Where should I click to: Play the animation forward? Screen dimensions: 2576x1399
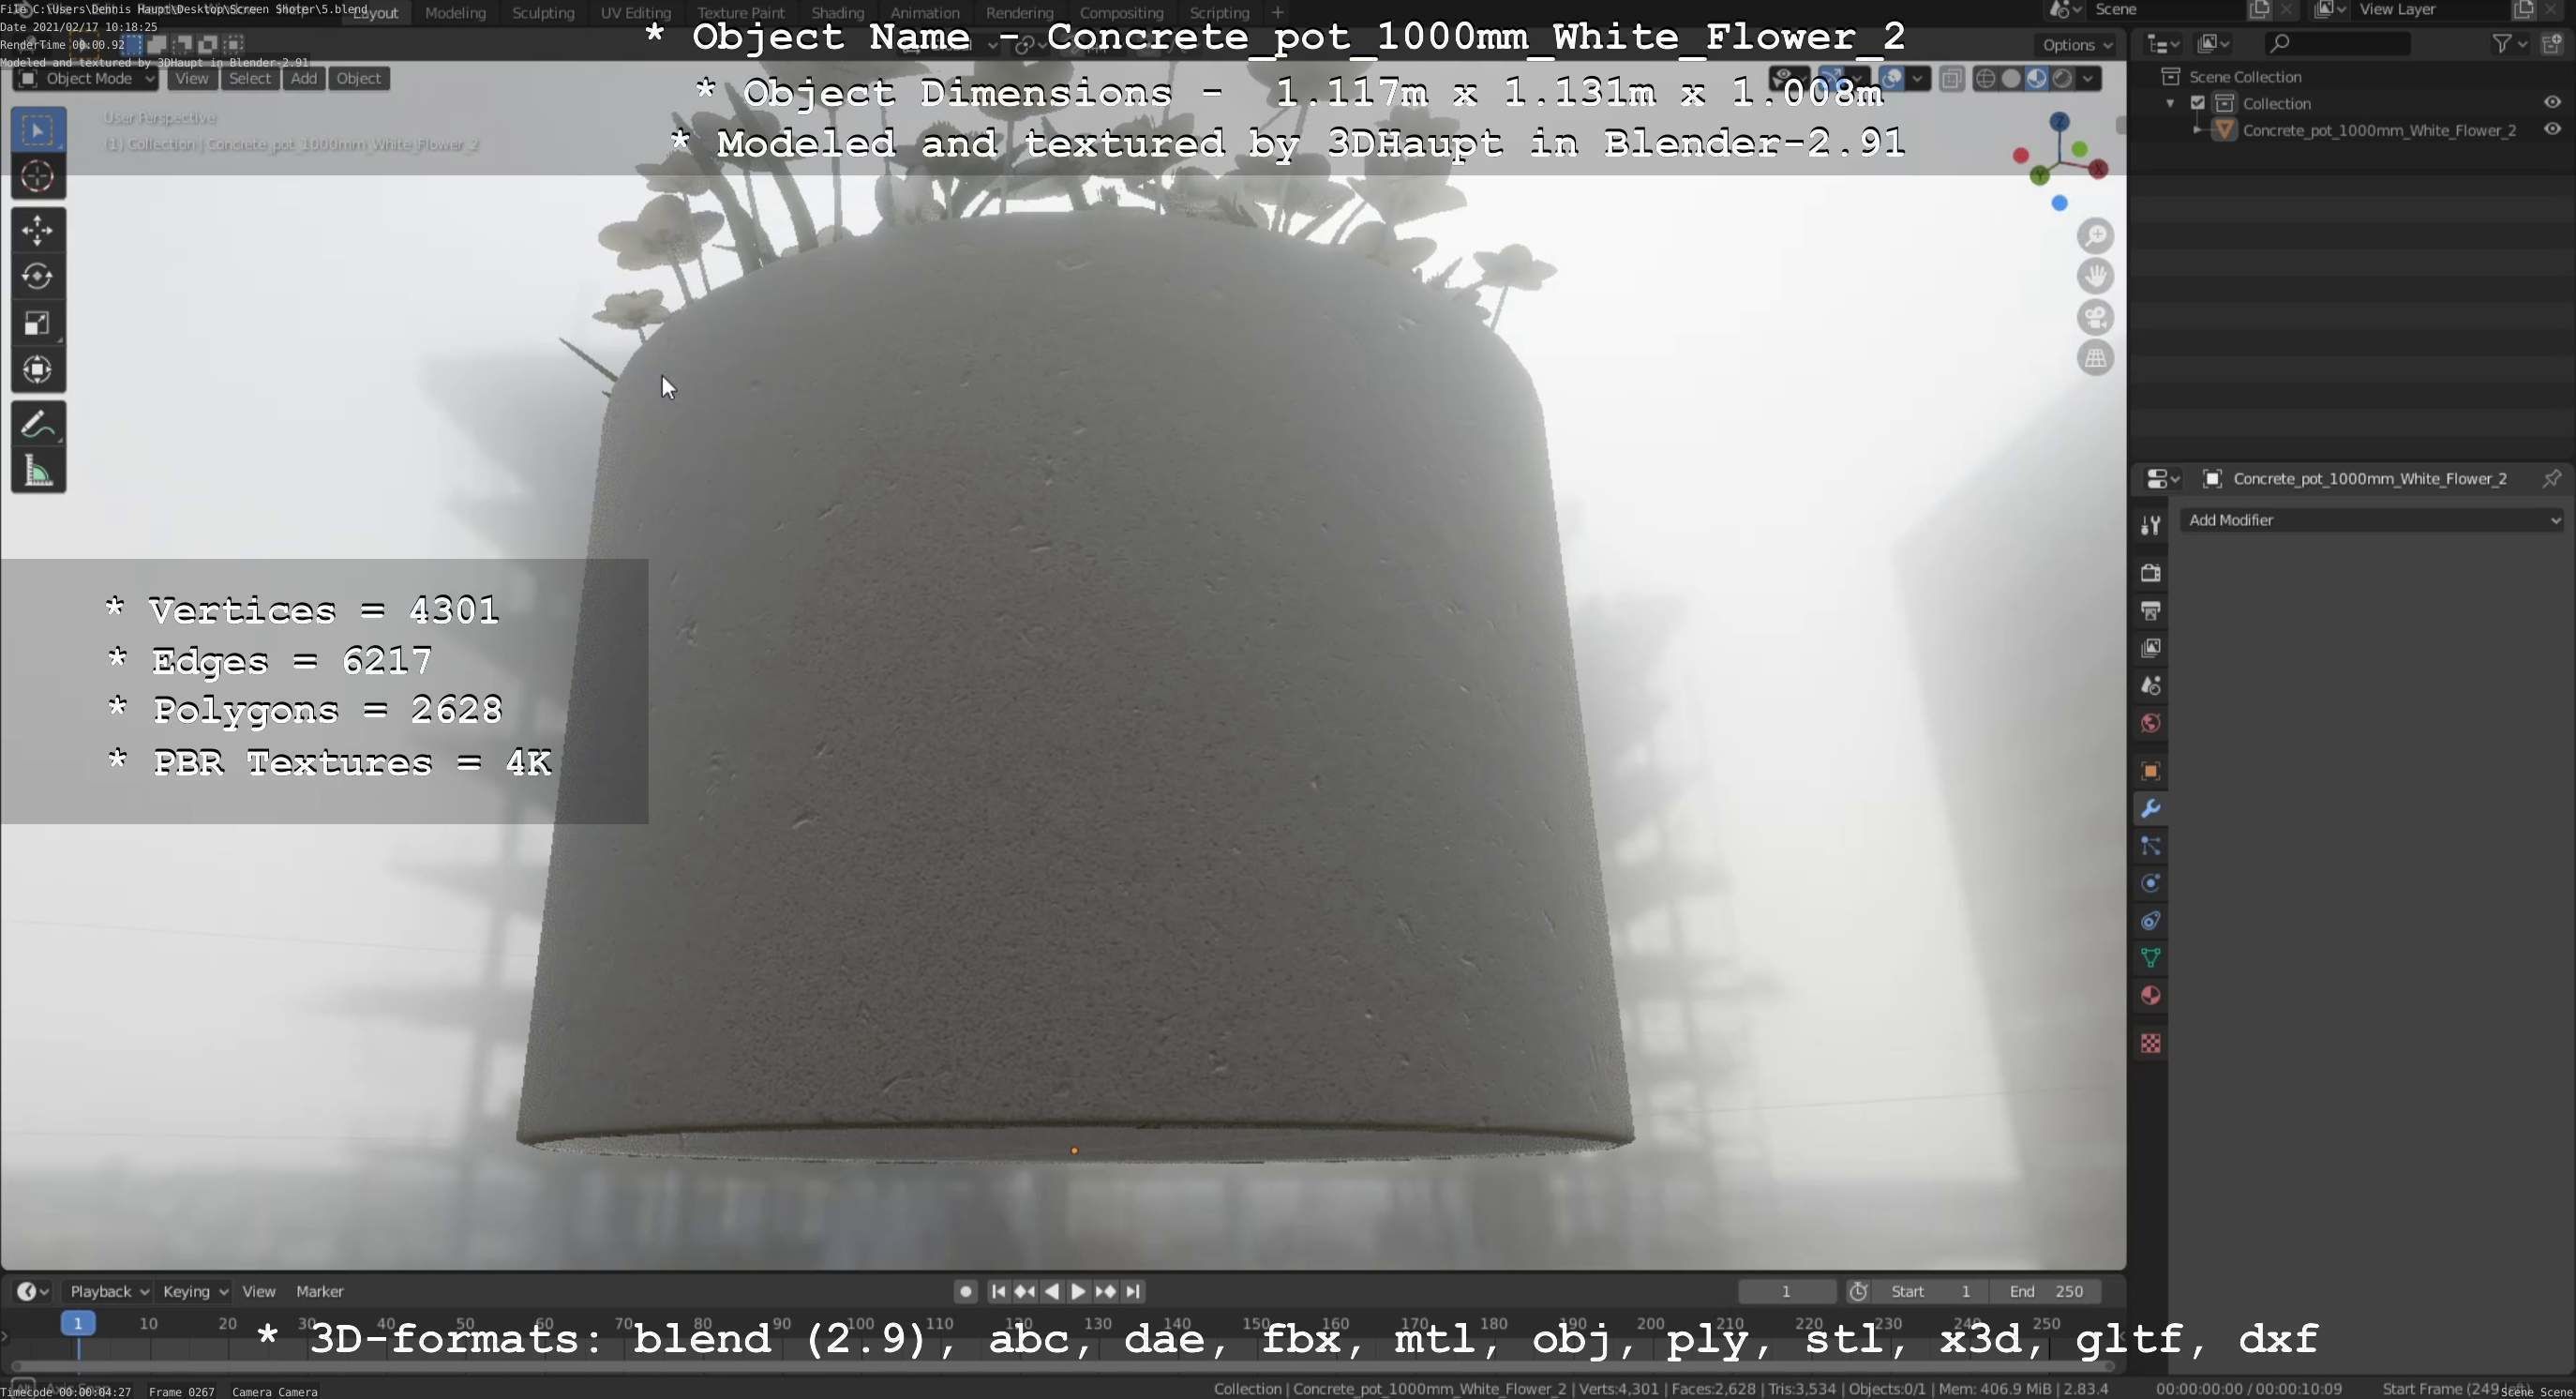[x=1078, y=1291]
